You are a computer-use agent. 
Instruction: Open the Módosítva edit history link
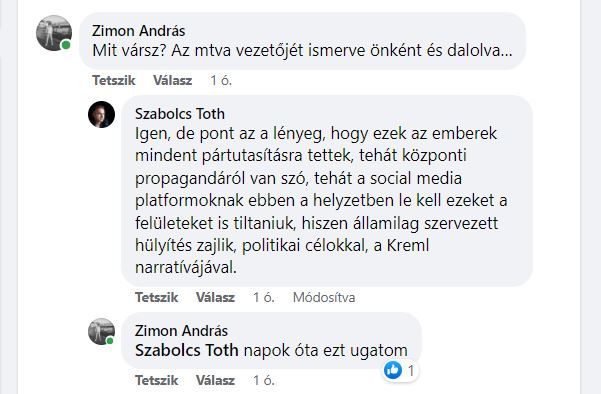[324, 297]
